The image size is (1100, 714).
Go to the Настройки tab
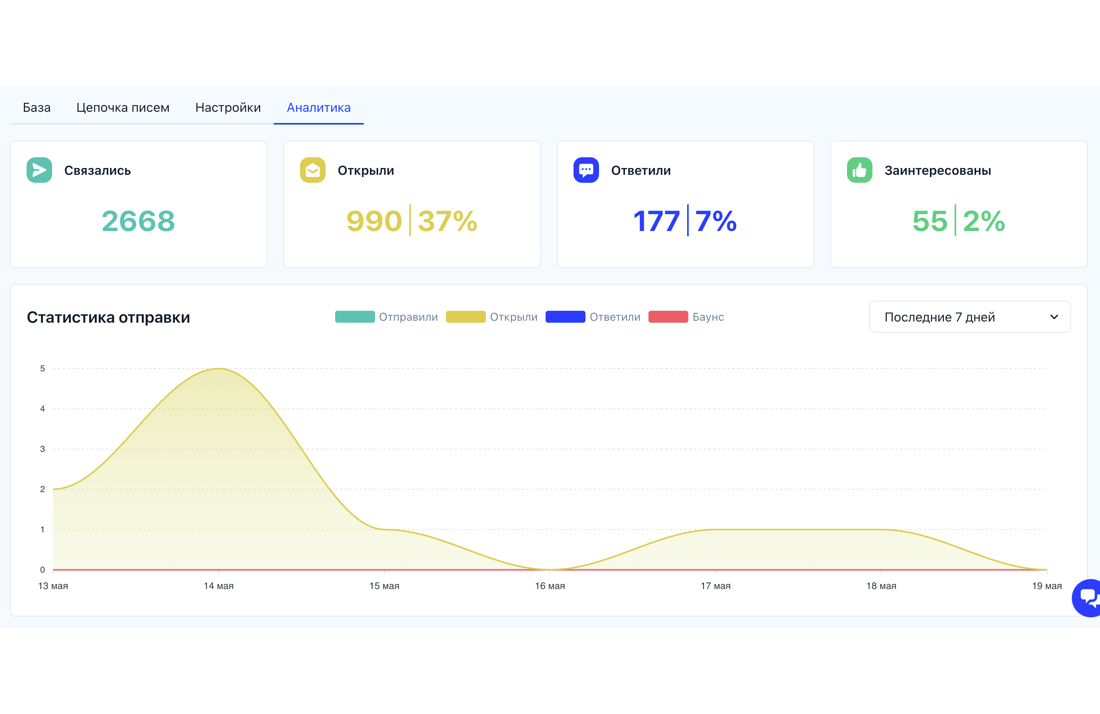pos(228,107)
